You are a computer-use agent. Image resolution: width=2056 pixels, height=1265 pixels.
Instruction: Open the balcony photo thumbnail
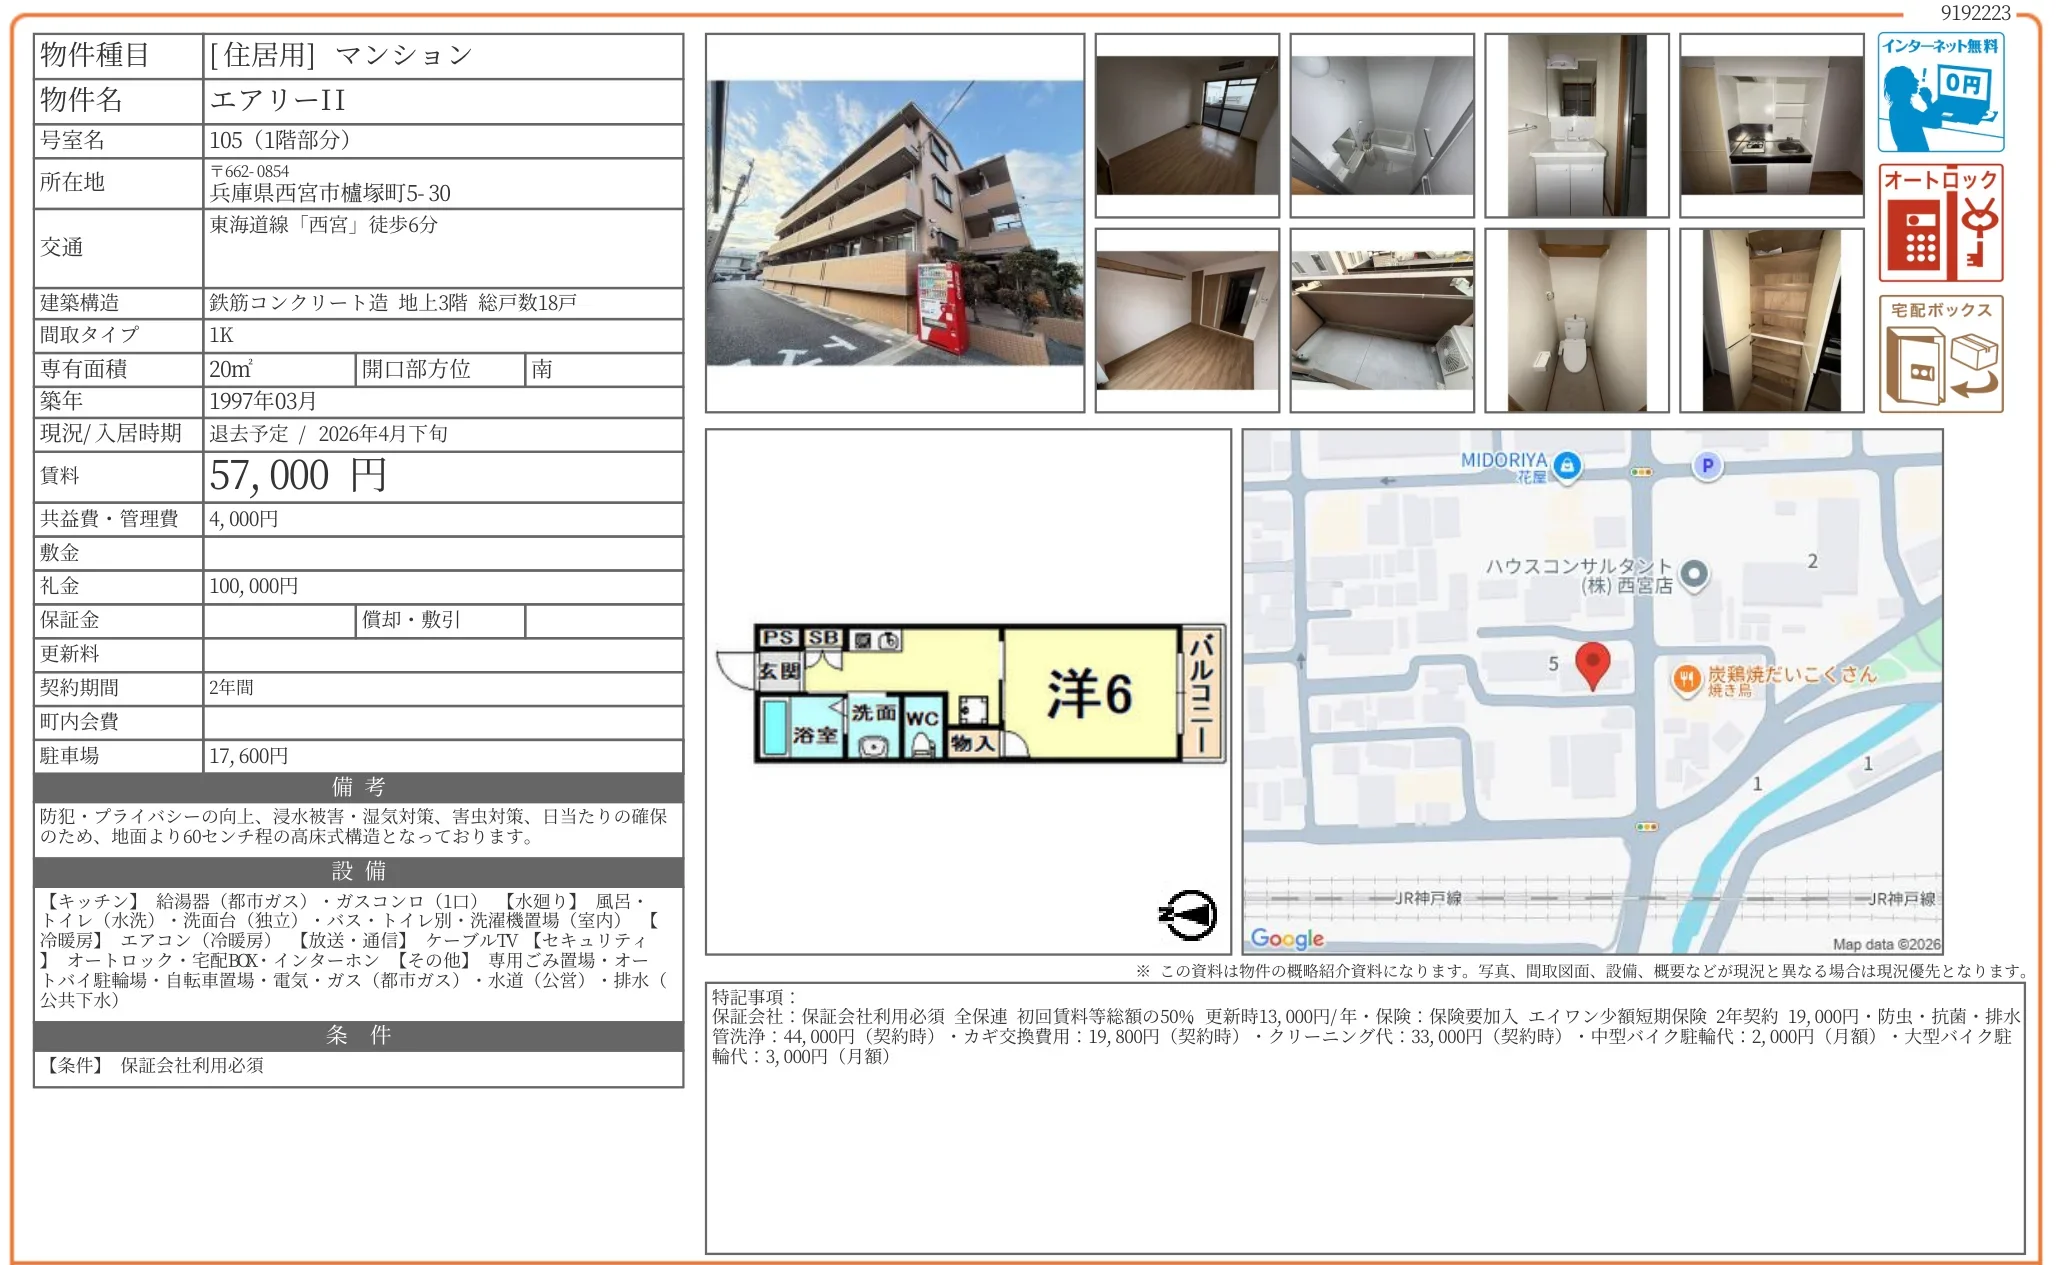1381,320
